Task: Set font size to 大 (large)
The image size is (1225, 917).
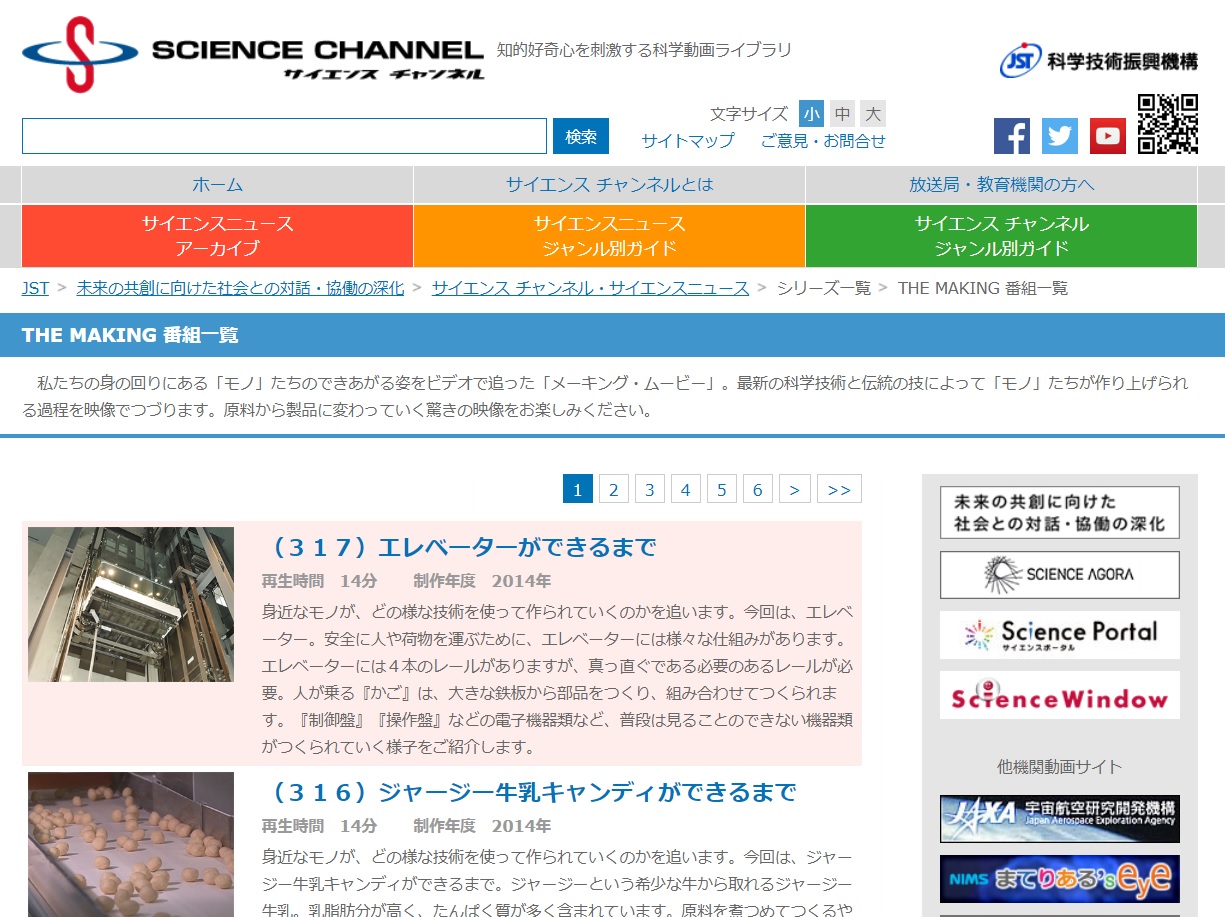Action: tap(873, 113)
